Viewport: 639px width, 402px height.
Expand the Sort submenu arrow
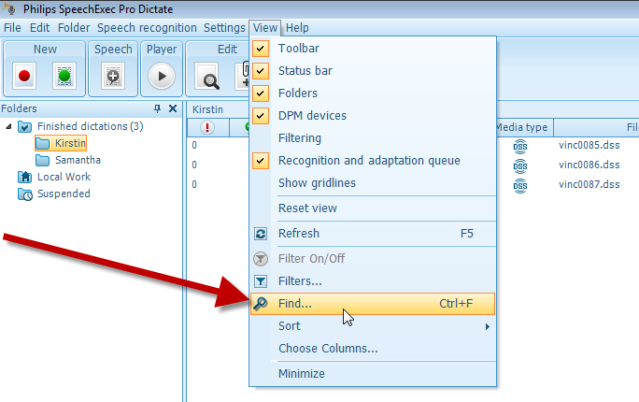tap(487, 327)
